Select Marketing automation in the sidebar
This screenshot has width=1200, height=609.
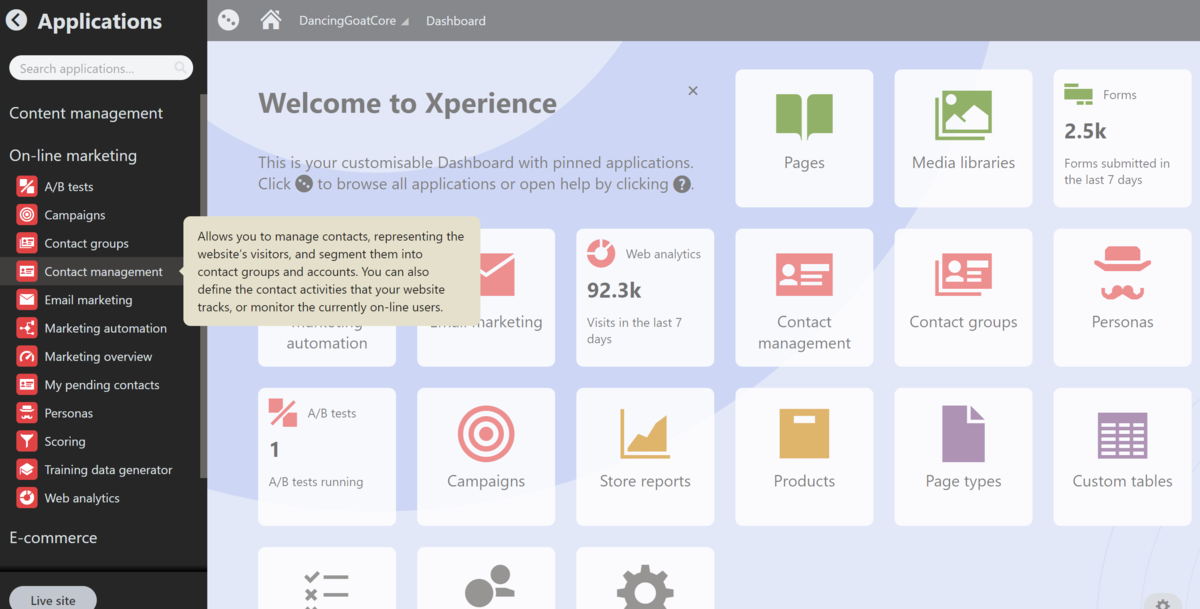(x=106, y=328)
